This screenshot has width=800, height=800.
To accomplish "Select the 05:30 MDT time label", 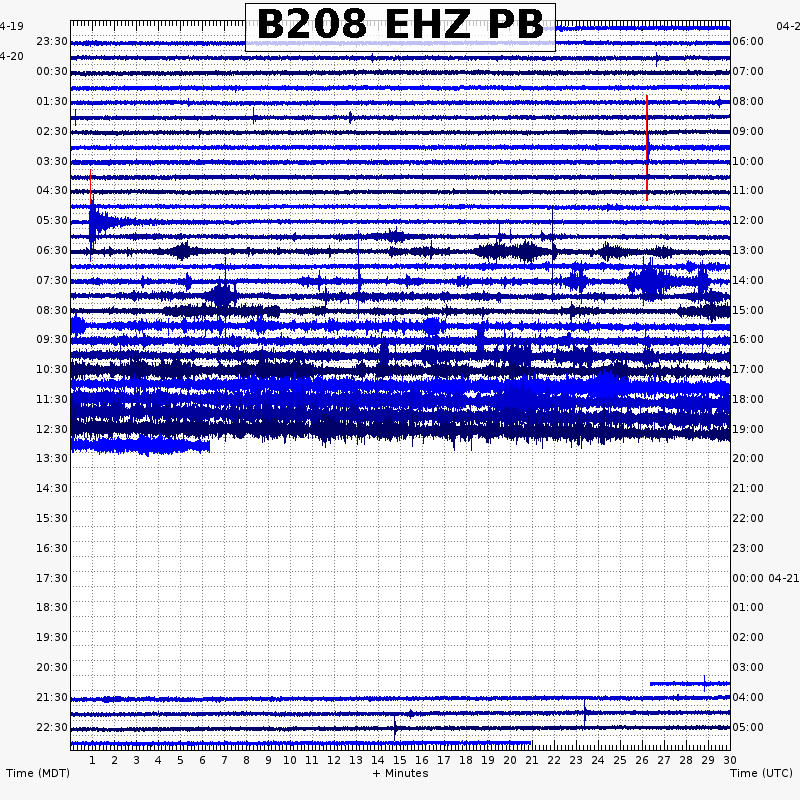I will pos(52,220).
